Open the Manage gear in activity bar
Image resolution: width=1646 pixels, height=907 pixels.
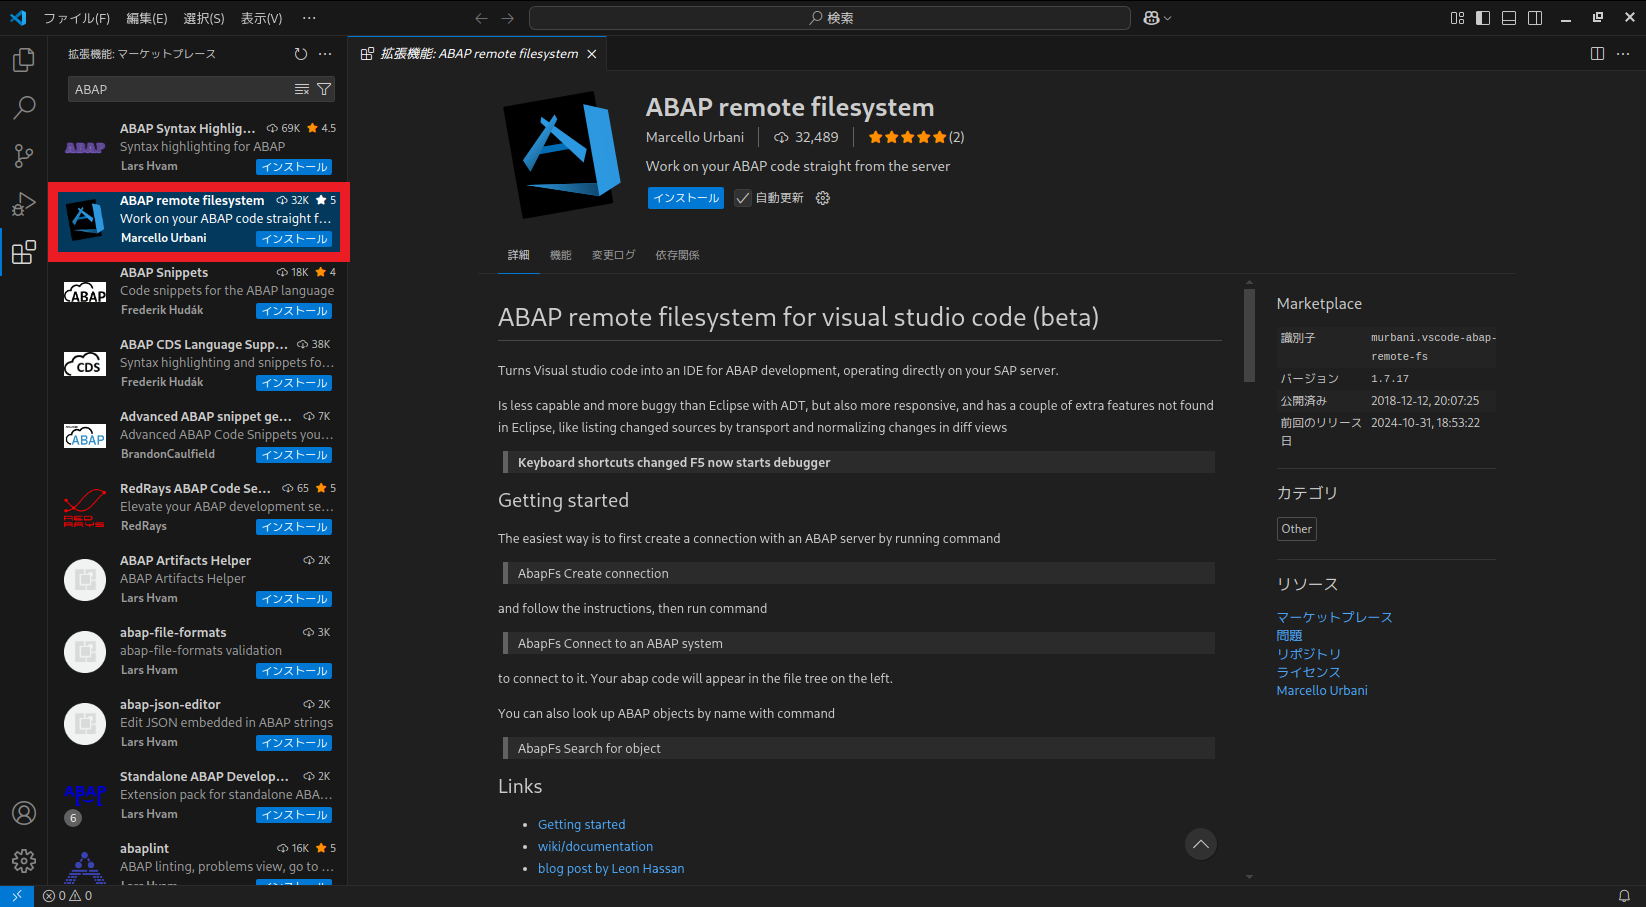click(23, 860)
